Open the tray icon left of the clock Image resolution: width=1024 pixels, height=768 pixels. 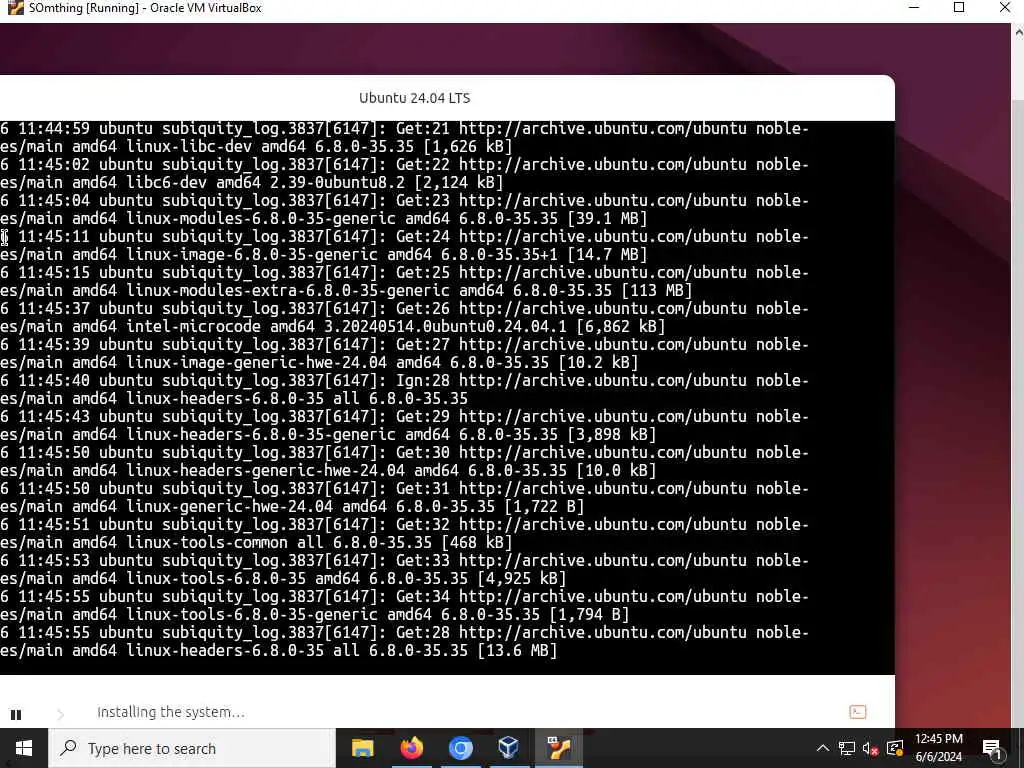coord(895,748)
